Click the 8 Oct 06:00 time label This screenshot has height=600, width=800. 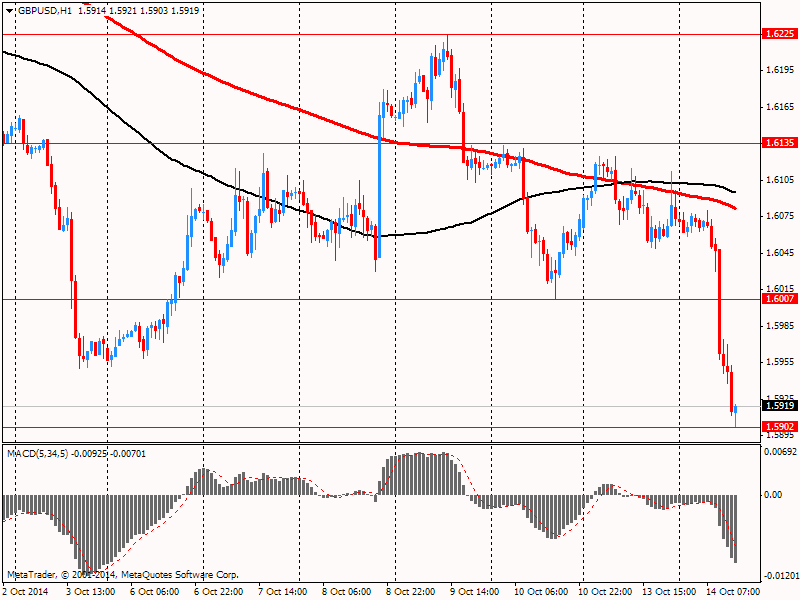click(x=347, y=591)
